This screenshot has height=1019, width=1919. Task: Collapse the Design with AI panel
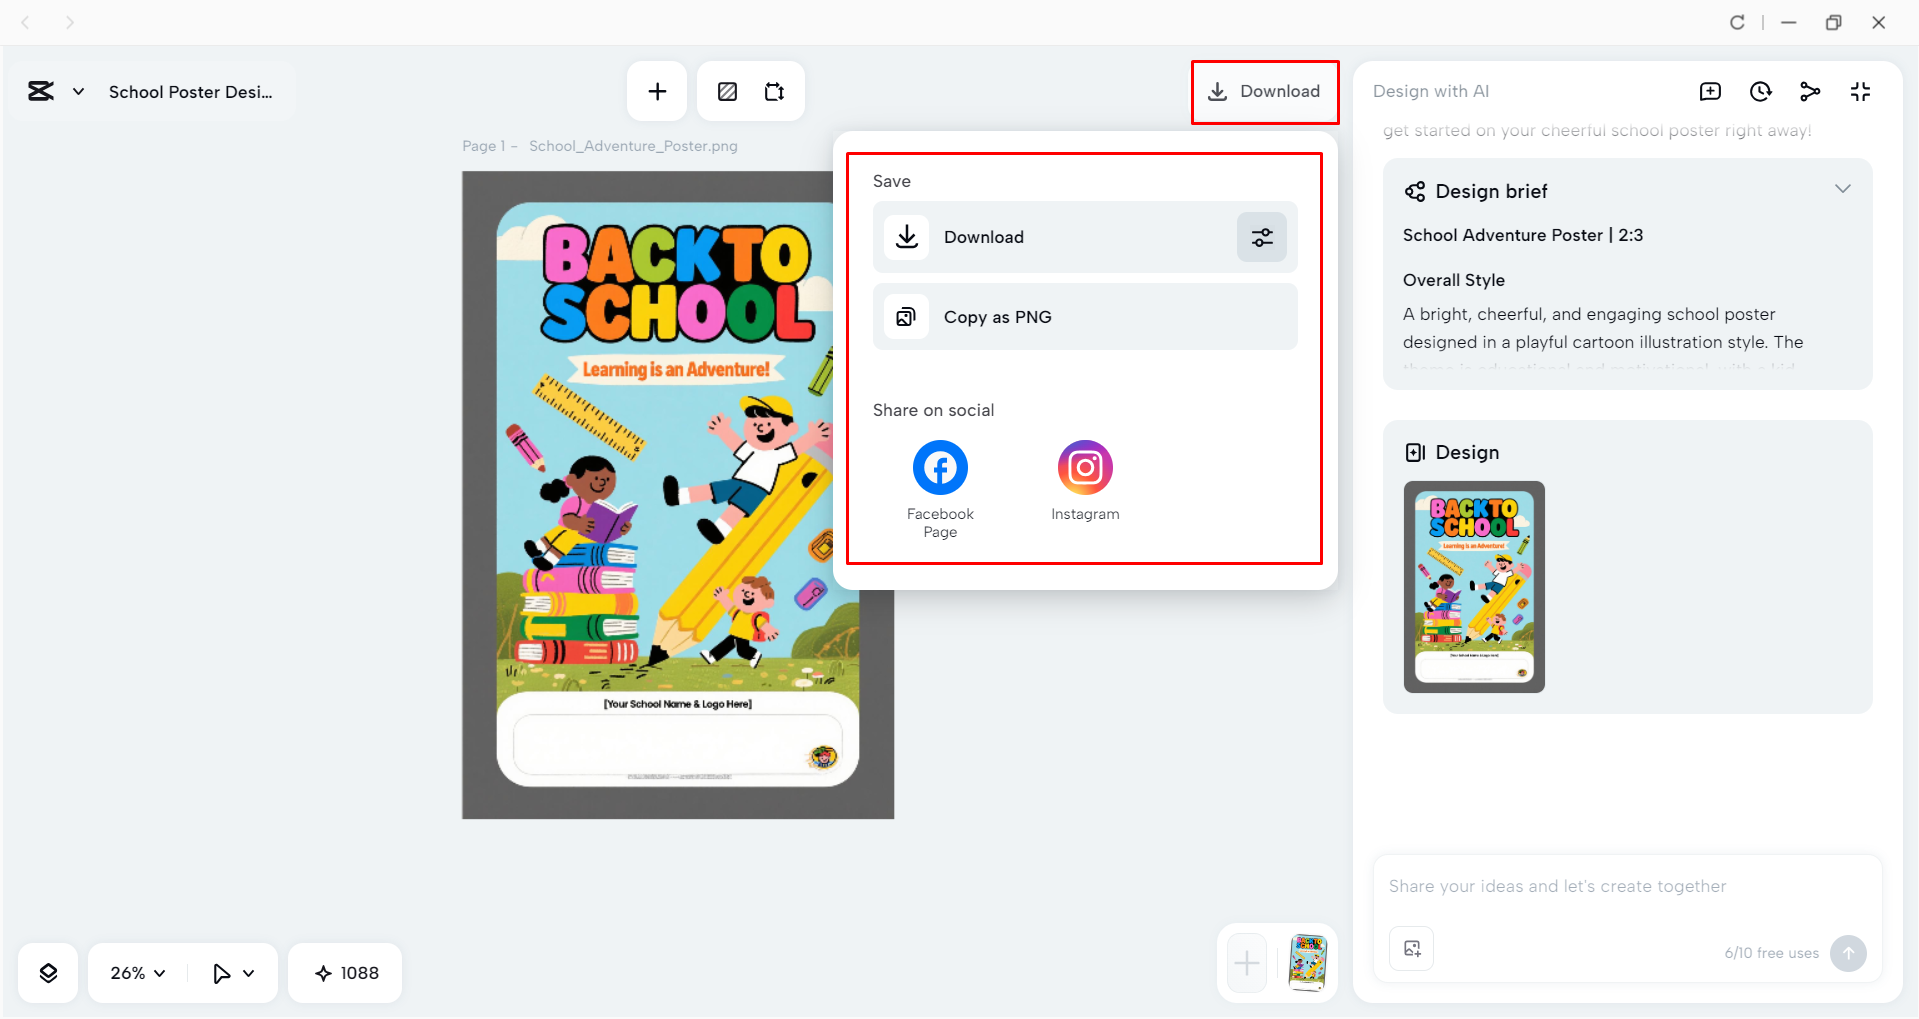pos(1860,91)
